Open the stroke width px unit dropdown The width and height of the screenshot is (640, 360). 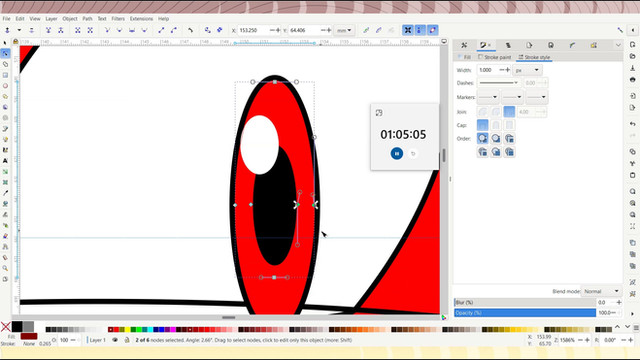(x=527, y=70)
